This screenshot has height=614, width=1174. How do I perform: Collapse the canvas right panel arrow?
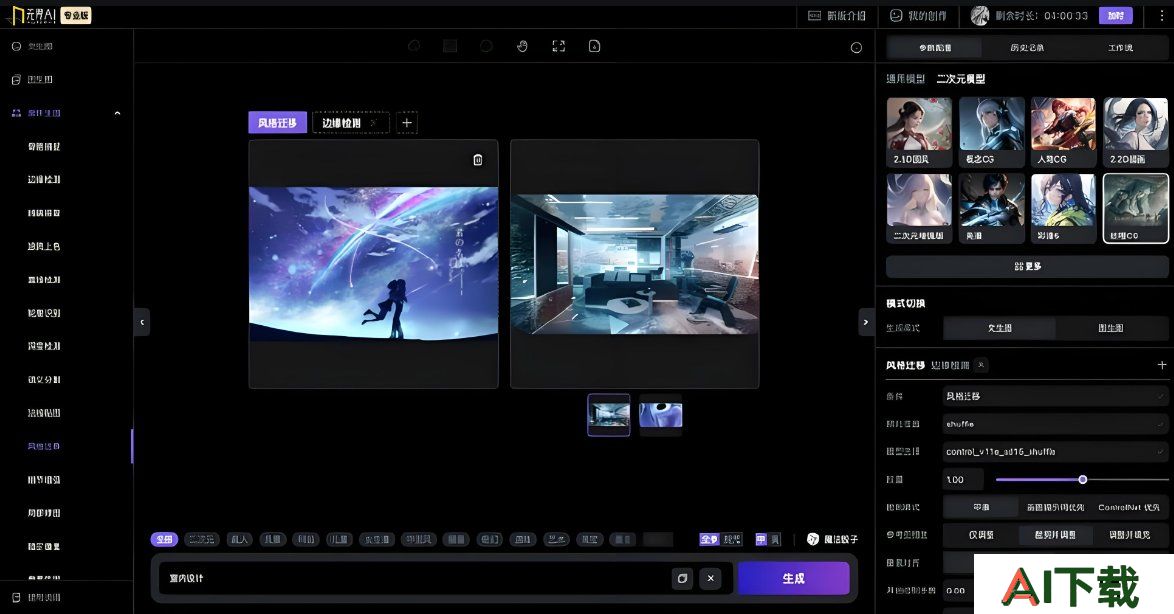(866, 322)
